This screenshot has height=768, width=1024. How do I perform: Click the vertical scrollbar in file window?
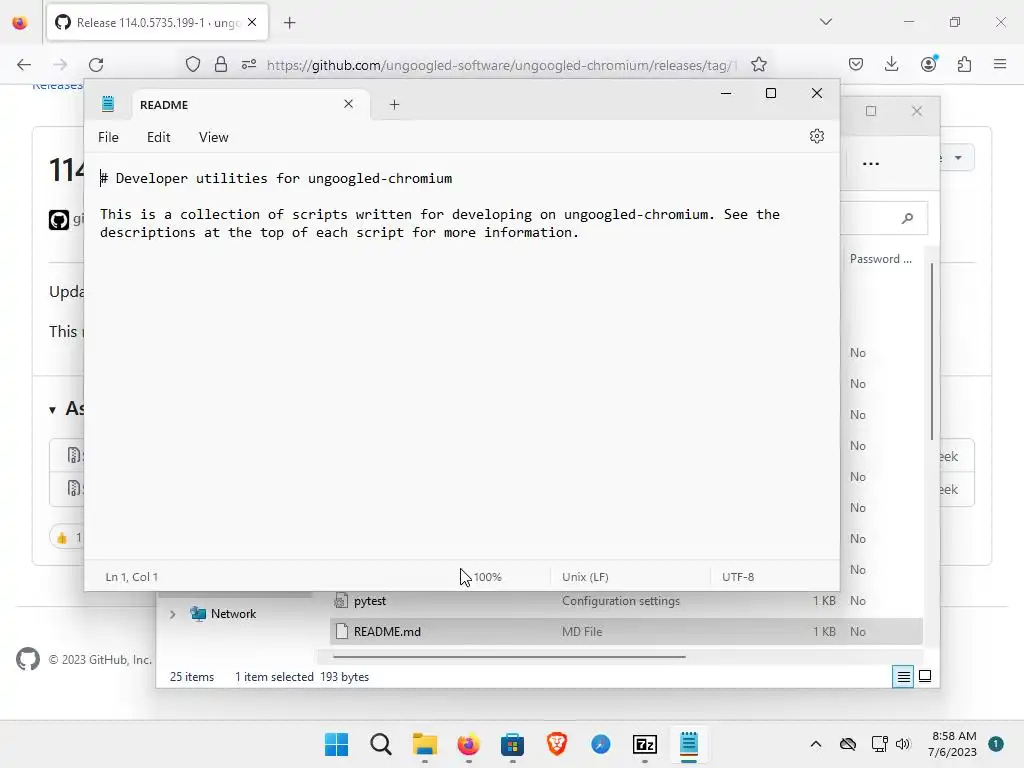click(931, 351)
